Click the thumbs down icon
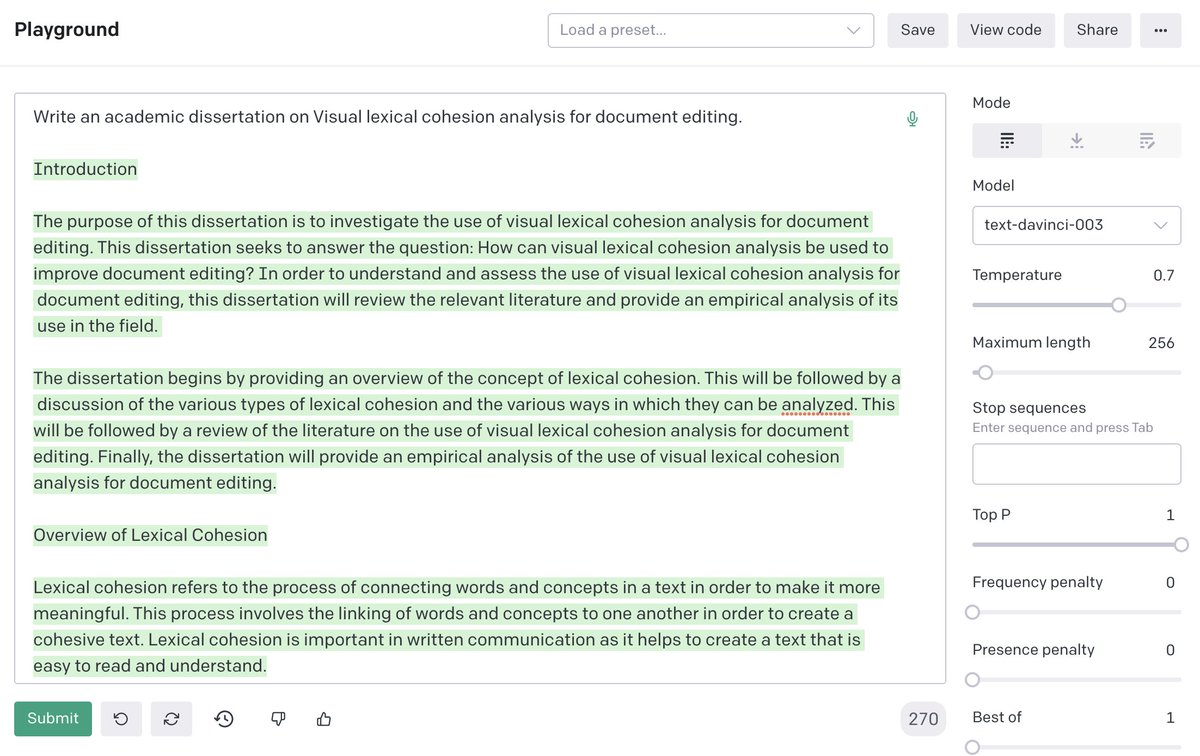 pyautogui.click(x=279, y=719)
